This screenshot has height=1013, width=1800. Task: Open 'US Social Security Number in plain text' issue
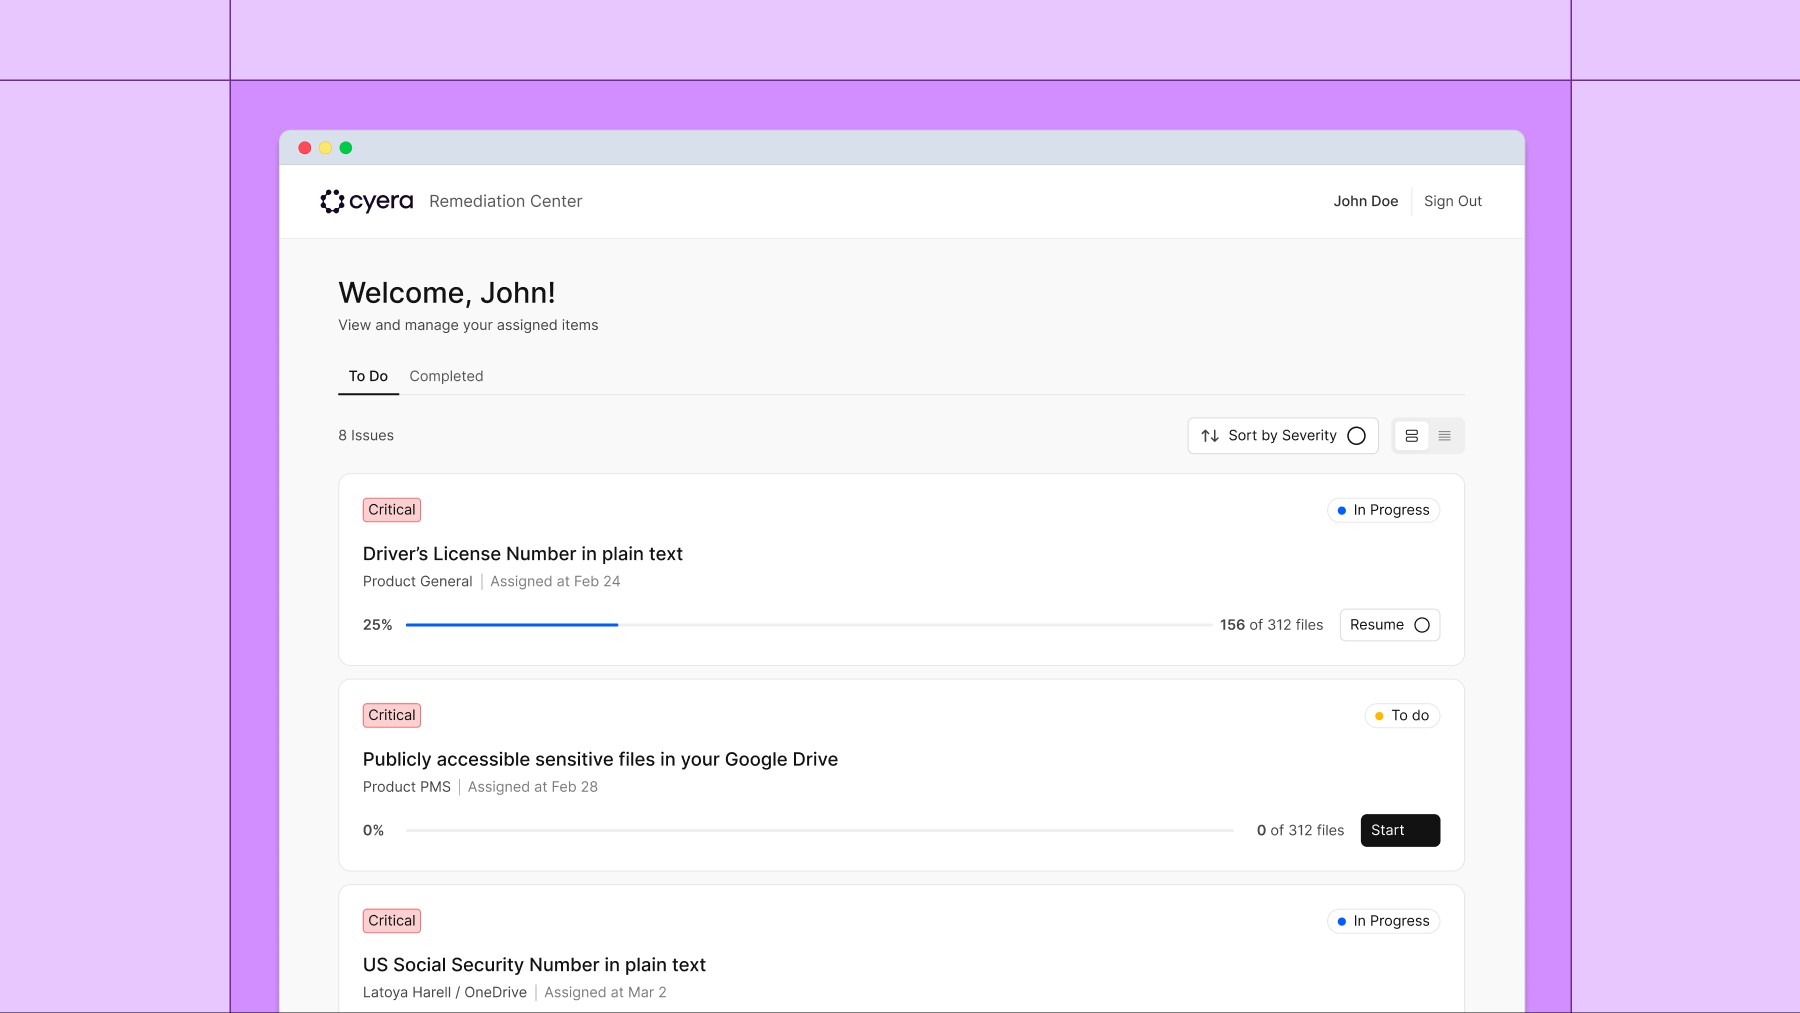point(534,965)
